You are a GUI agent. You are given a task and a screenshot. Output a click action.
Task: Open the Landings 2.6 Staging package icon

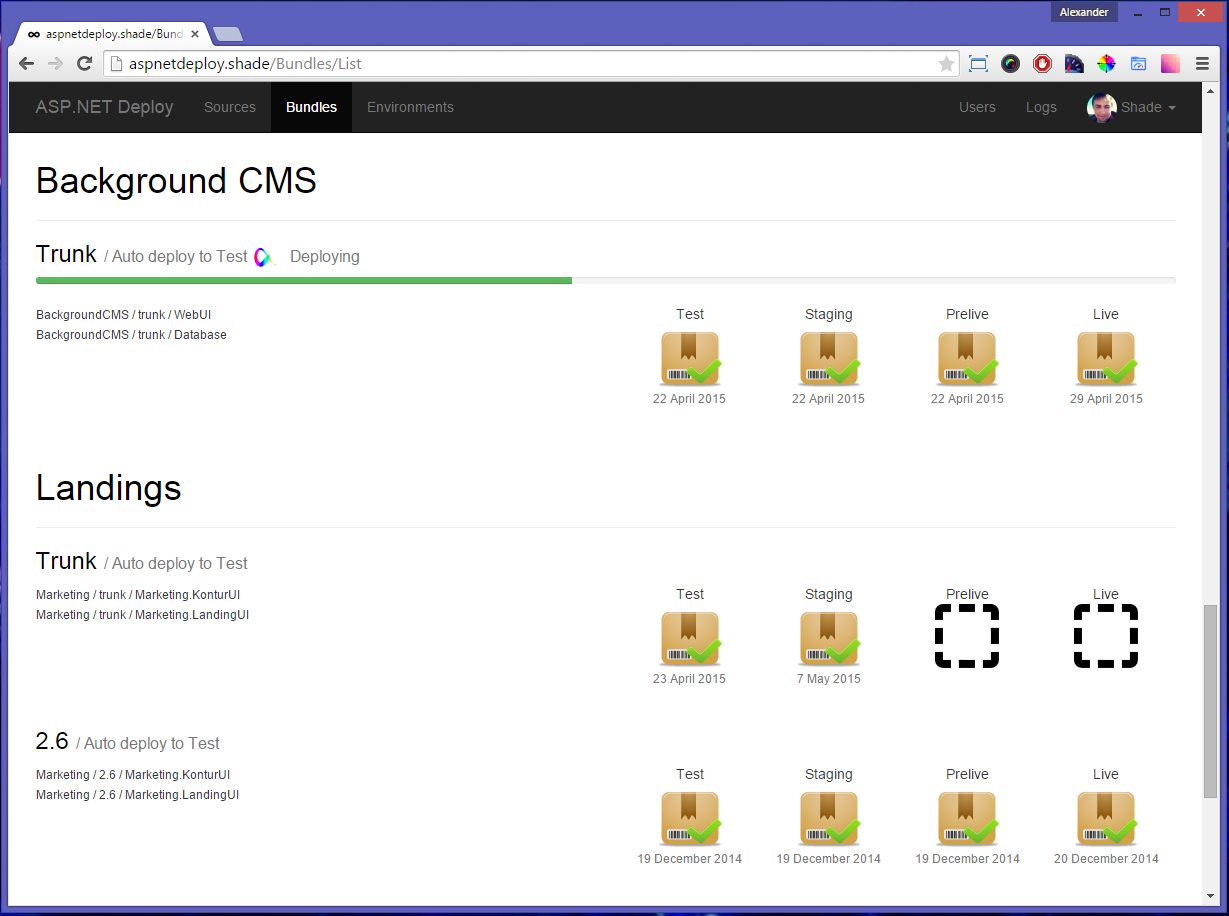[x=829, y=819]
